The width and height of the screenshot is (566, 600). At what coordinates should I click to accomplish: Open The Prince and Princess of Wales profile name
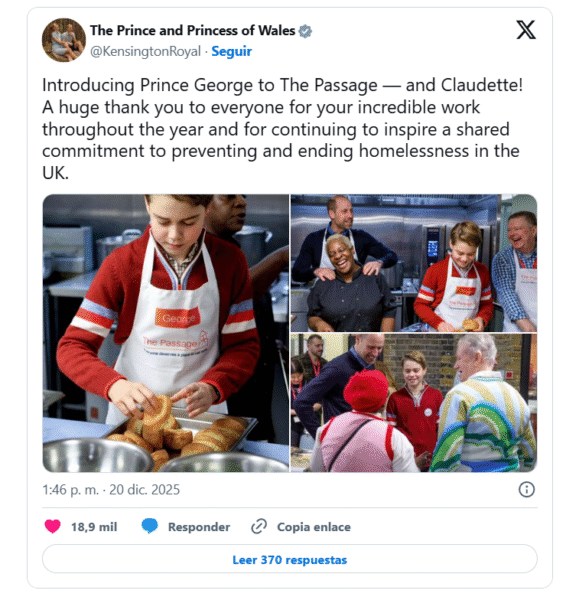(192, 31)
